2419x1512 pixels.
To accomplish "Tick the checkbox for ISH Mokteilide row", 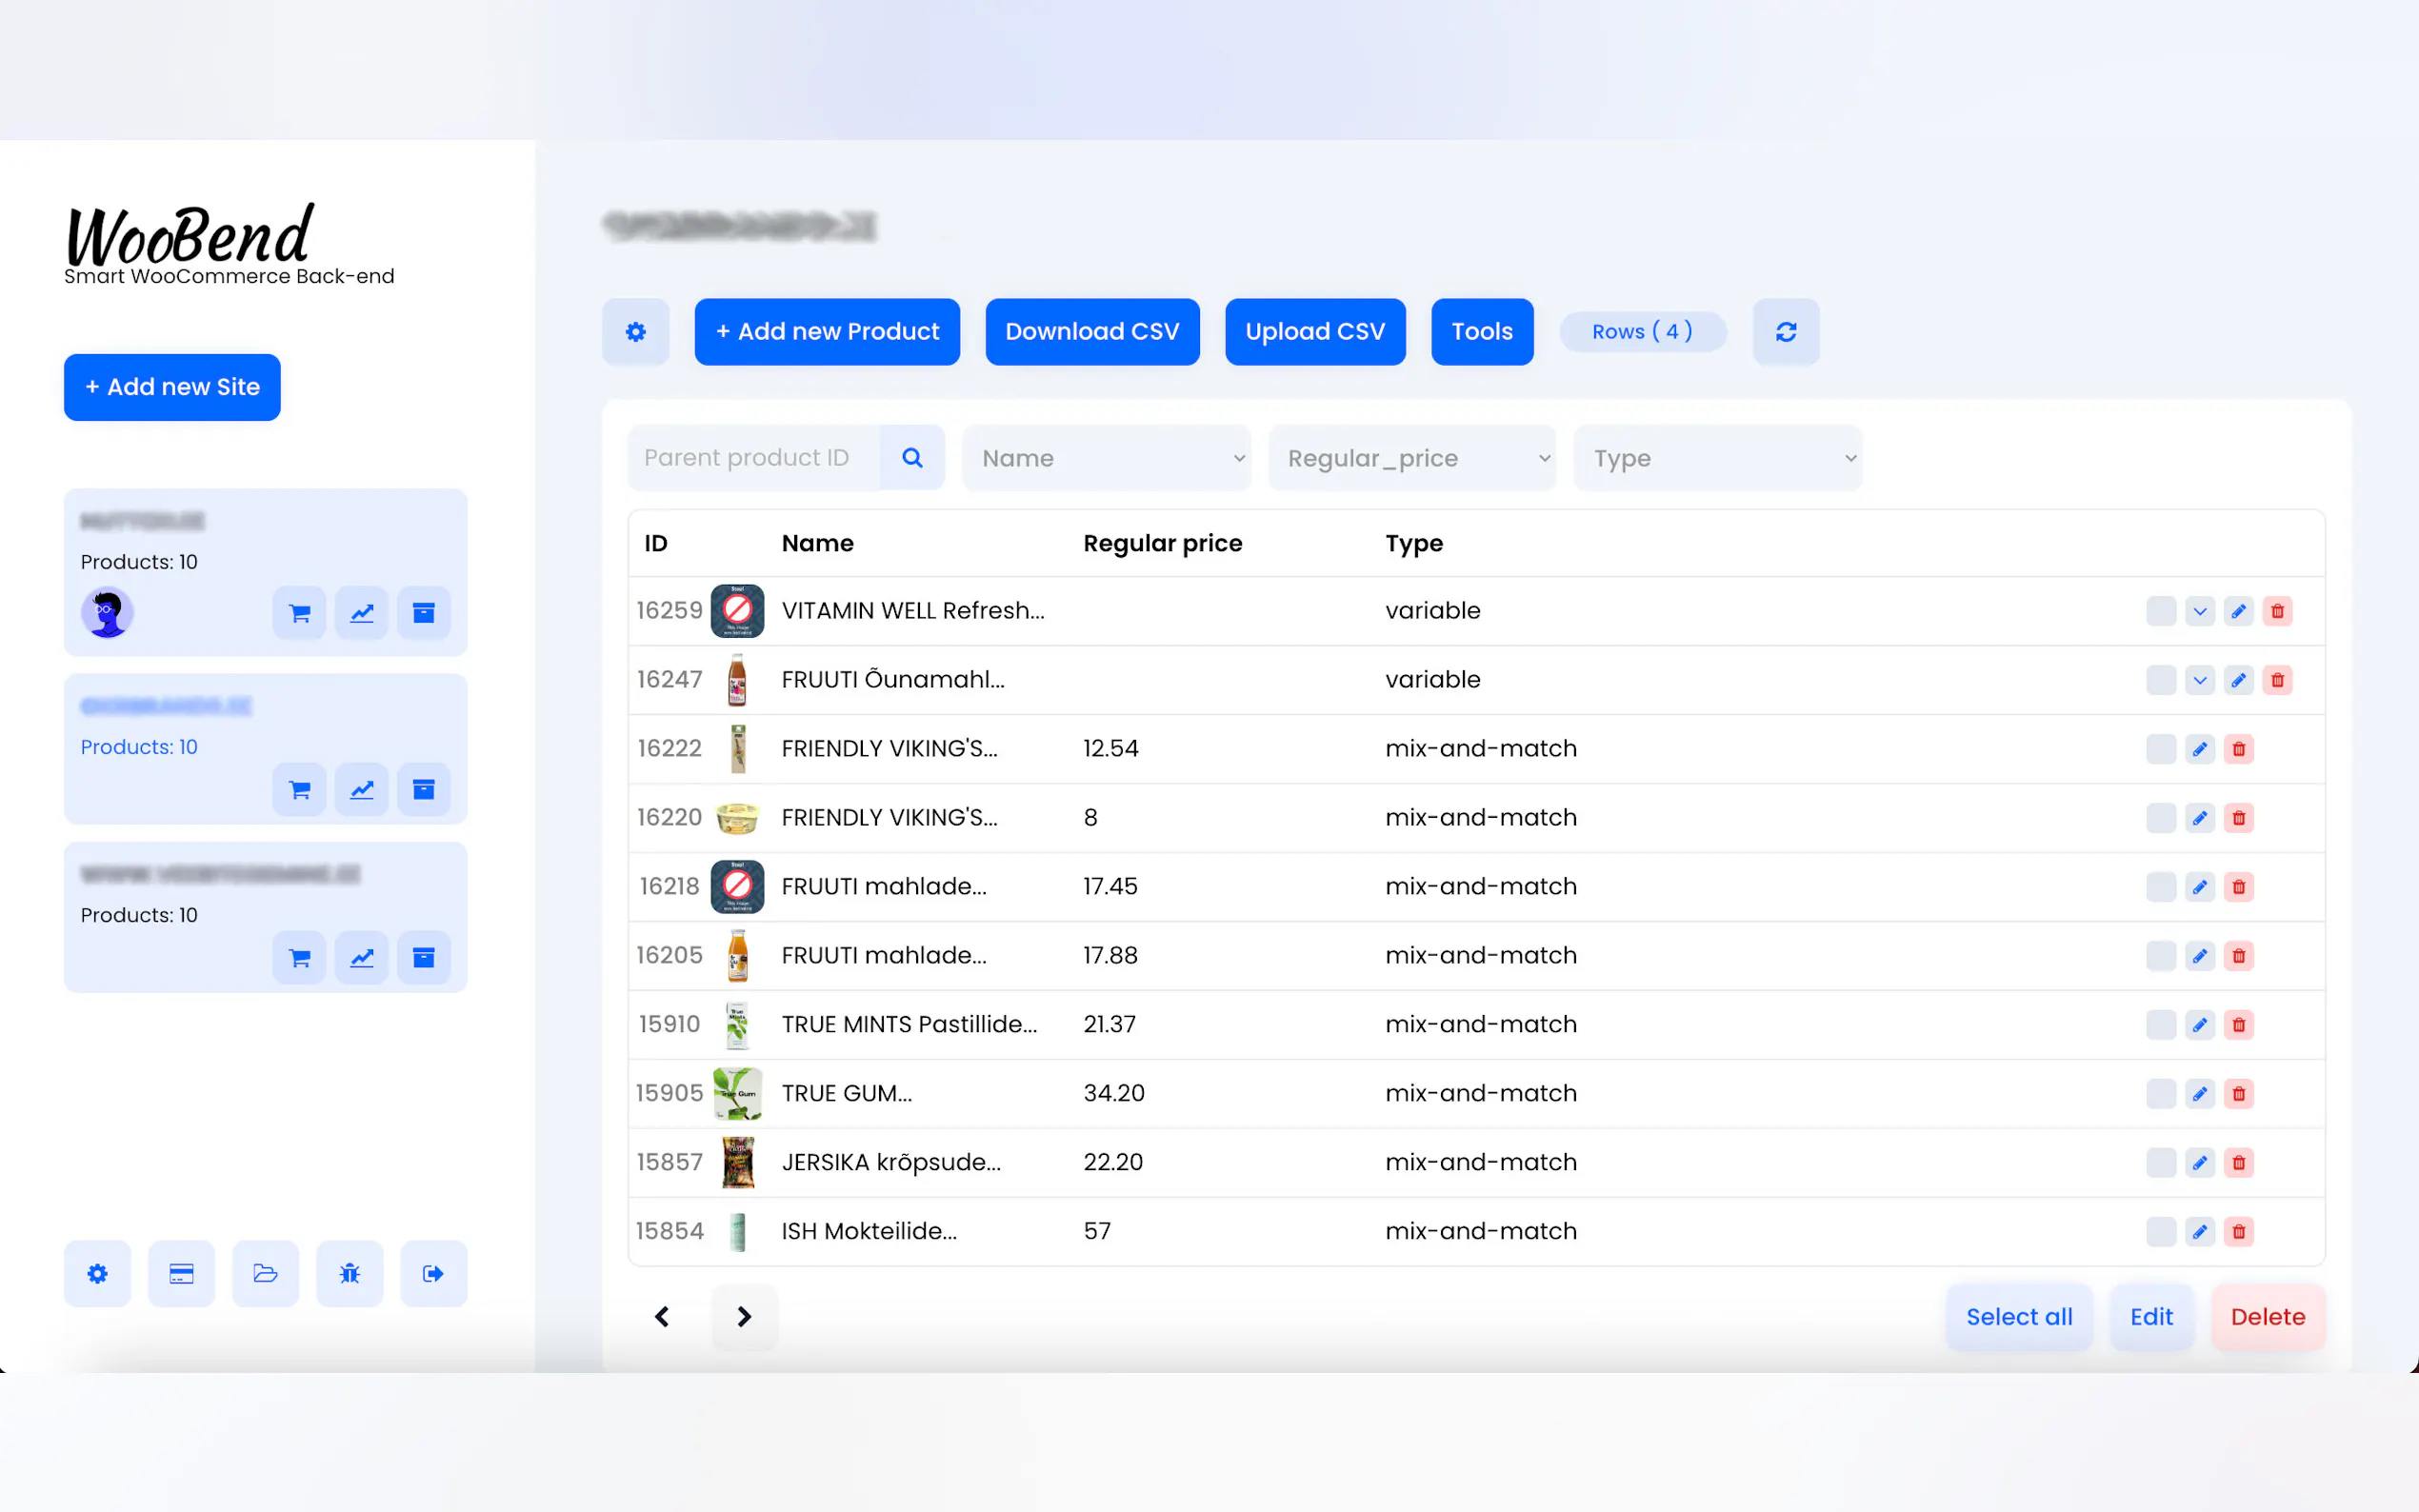I will pyautogui.click(x=2160, y=1232).
